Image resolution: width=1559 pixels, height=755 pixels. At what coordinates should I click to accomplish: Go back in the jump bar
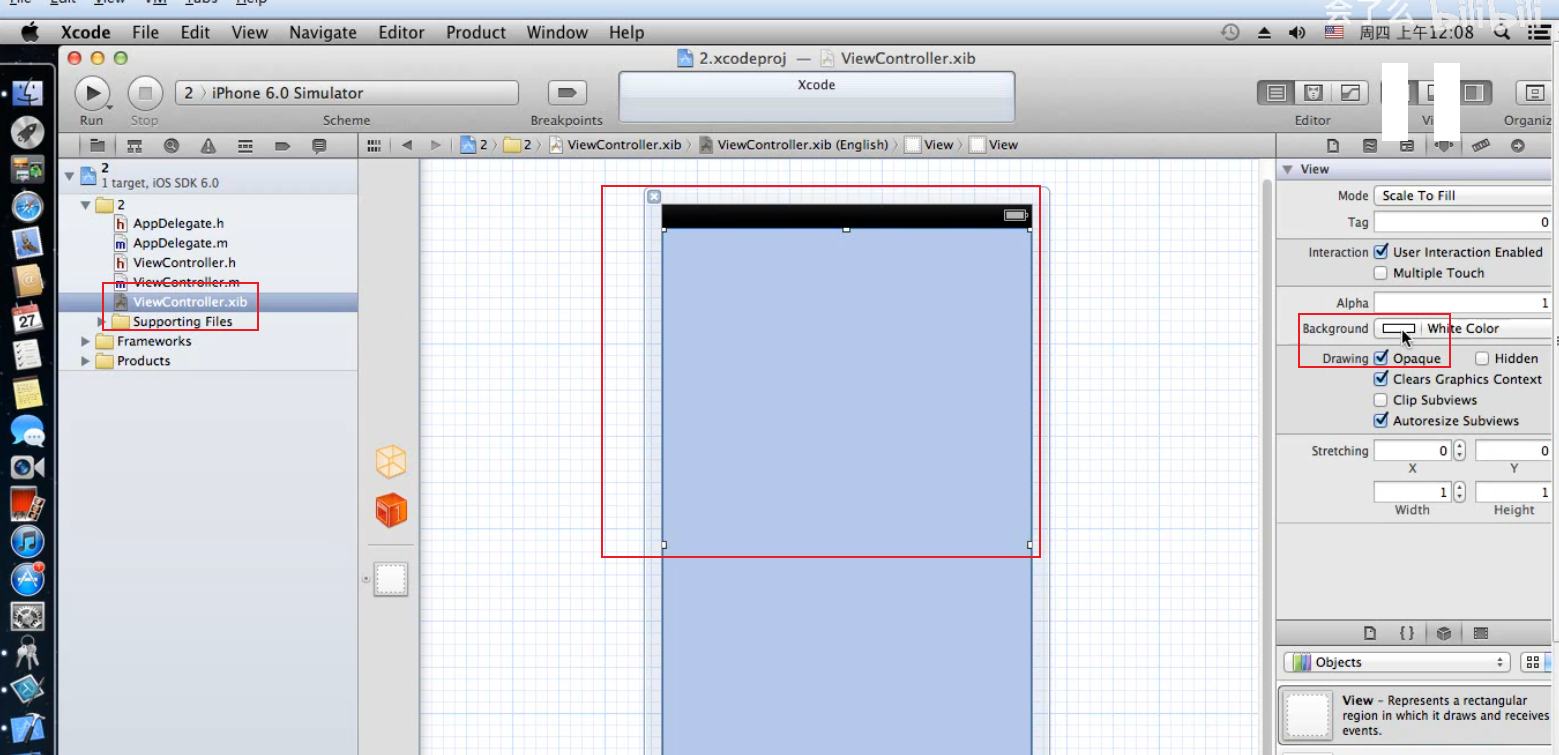click(x=406, y=145)
